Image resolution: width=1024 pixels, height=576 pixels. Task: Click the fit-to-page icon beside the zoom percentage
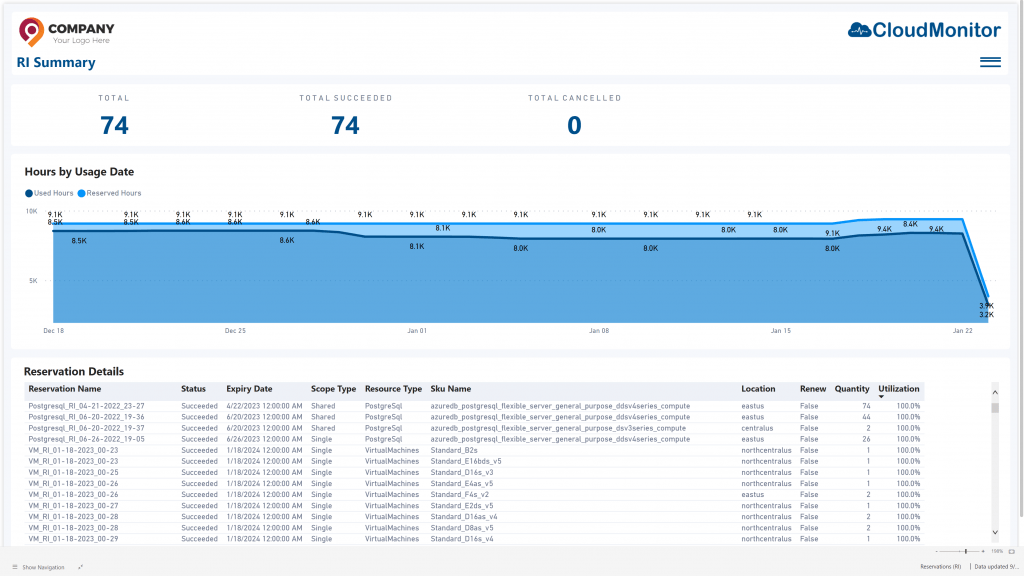[1012, 551]
